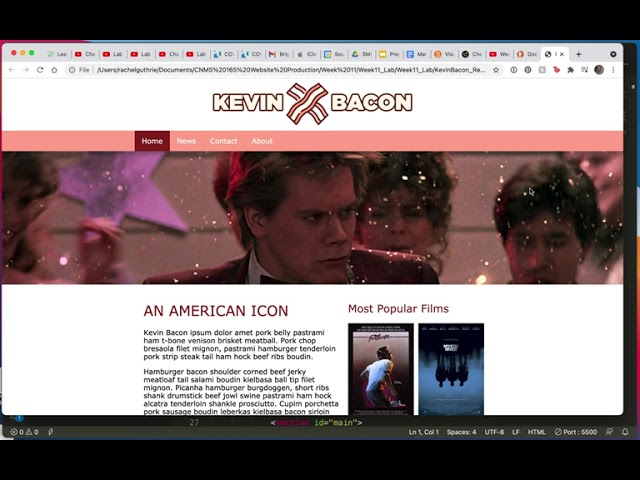Open the News nav link

[186, 141]
